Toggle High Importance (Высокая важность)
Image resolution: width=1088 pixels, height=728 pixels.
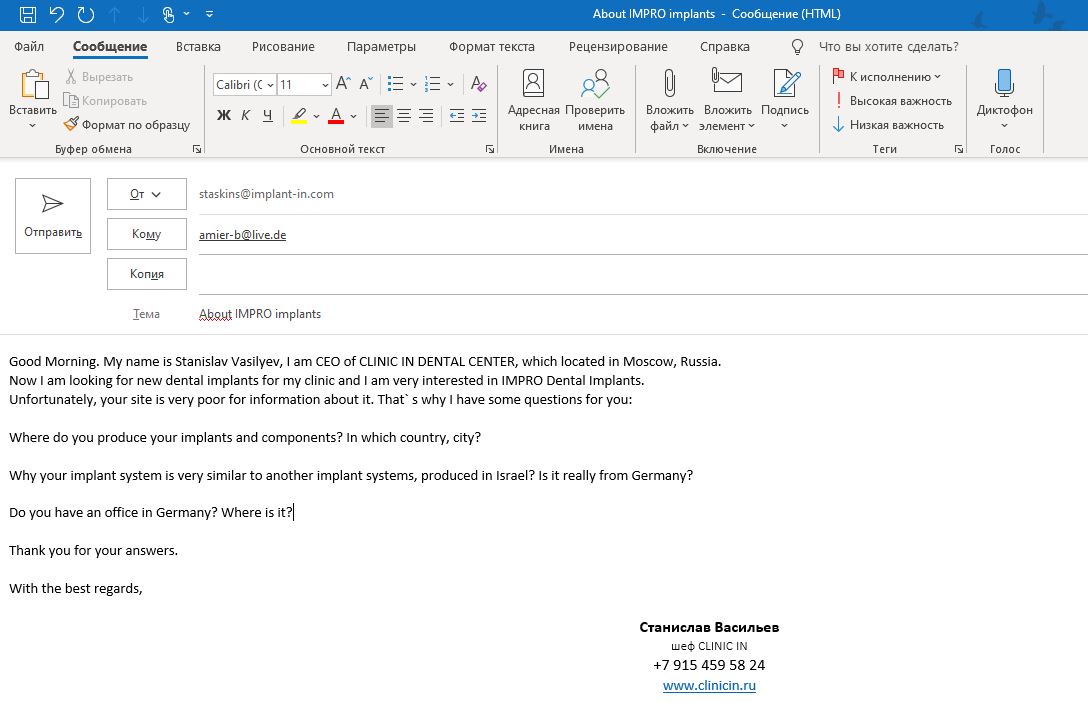(892, 101)
